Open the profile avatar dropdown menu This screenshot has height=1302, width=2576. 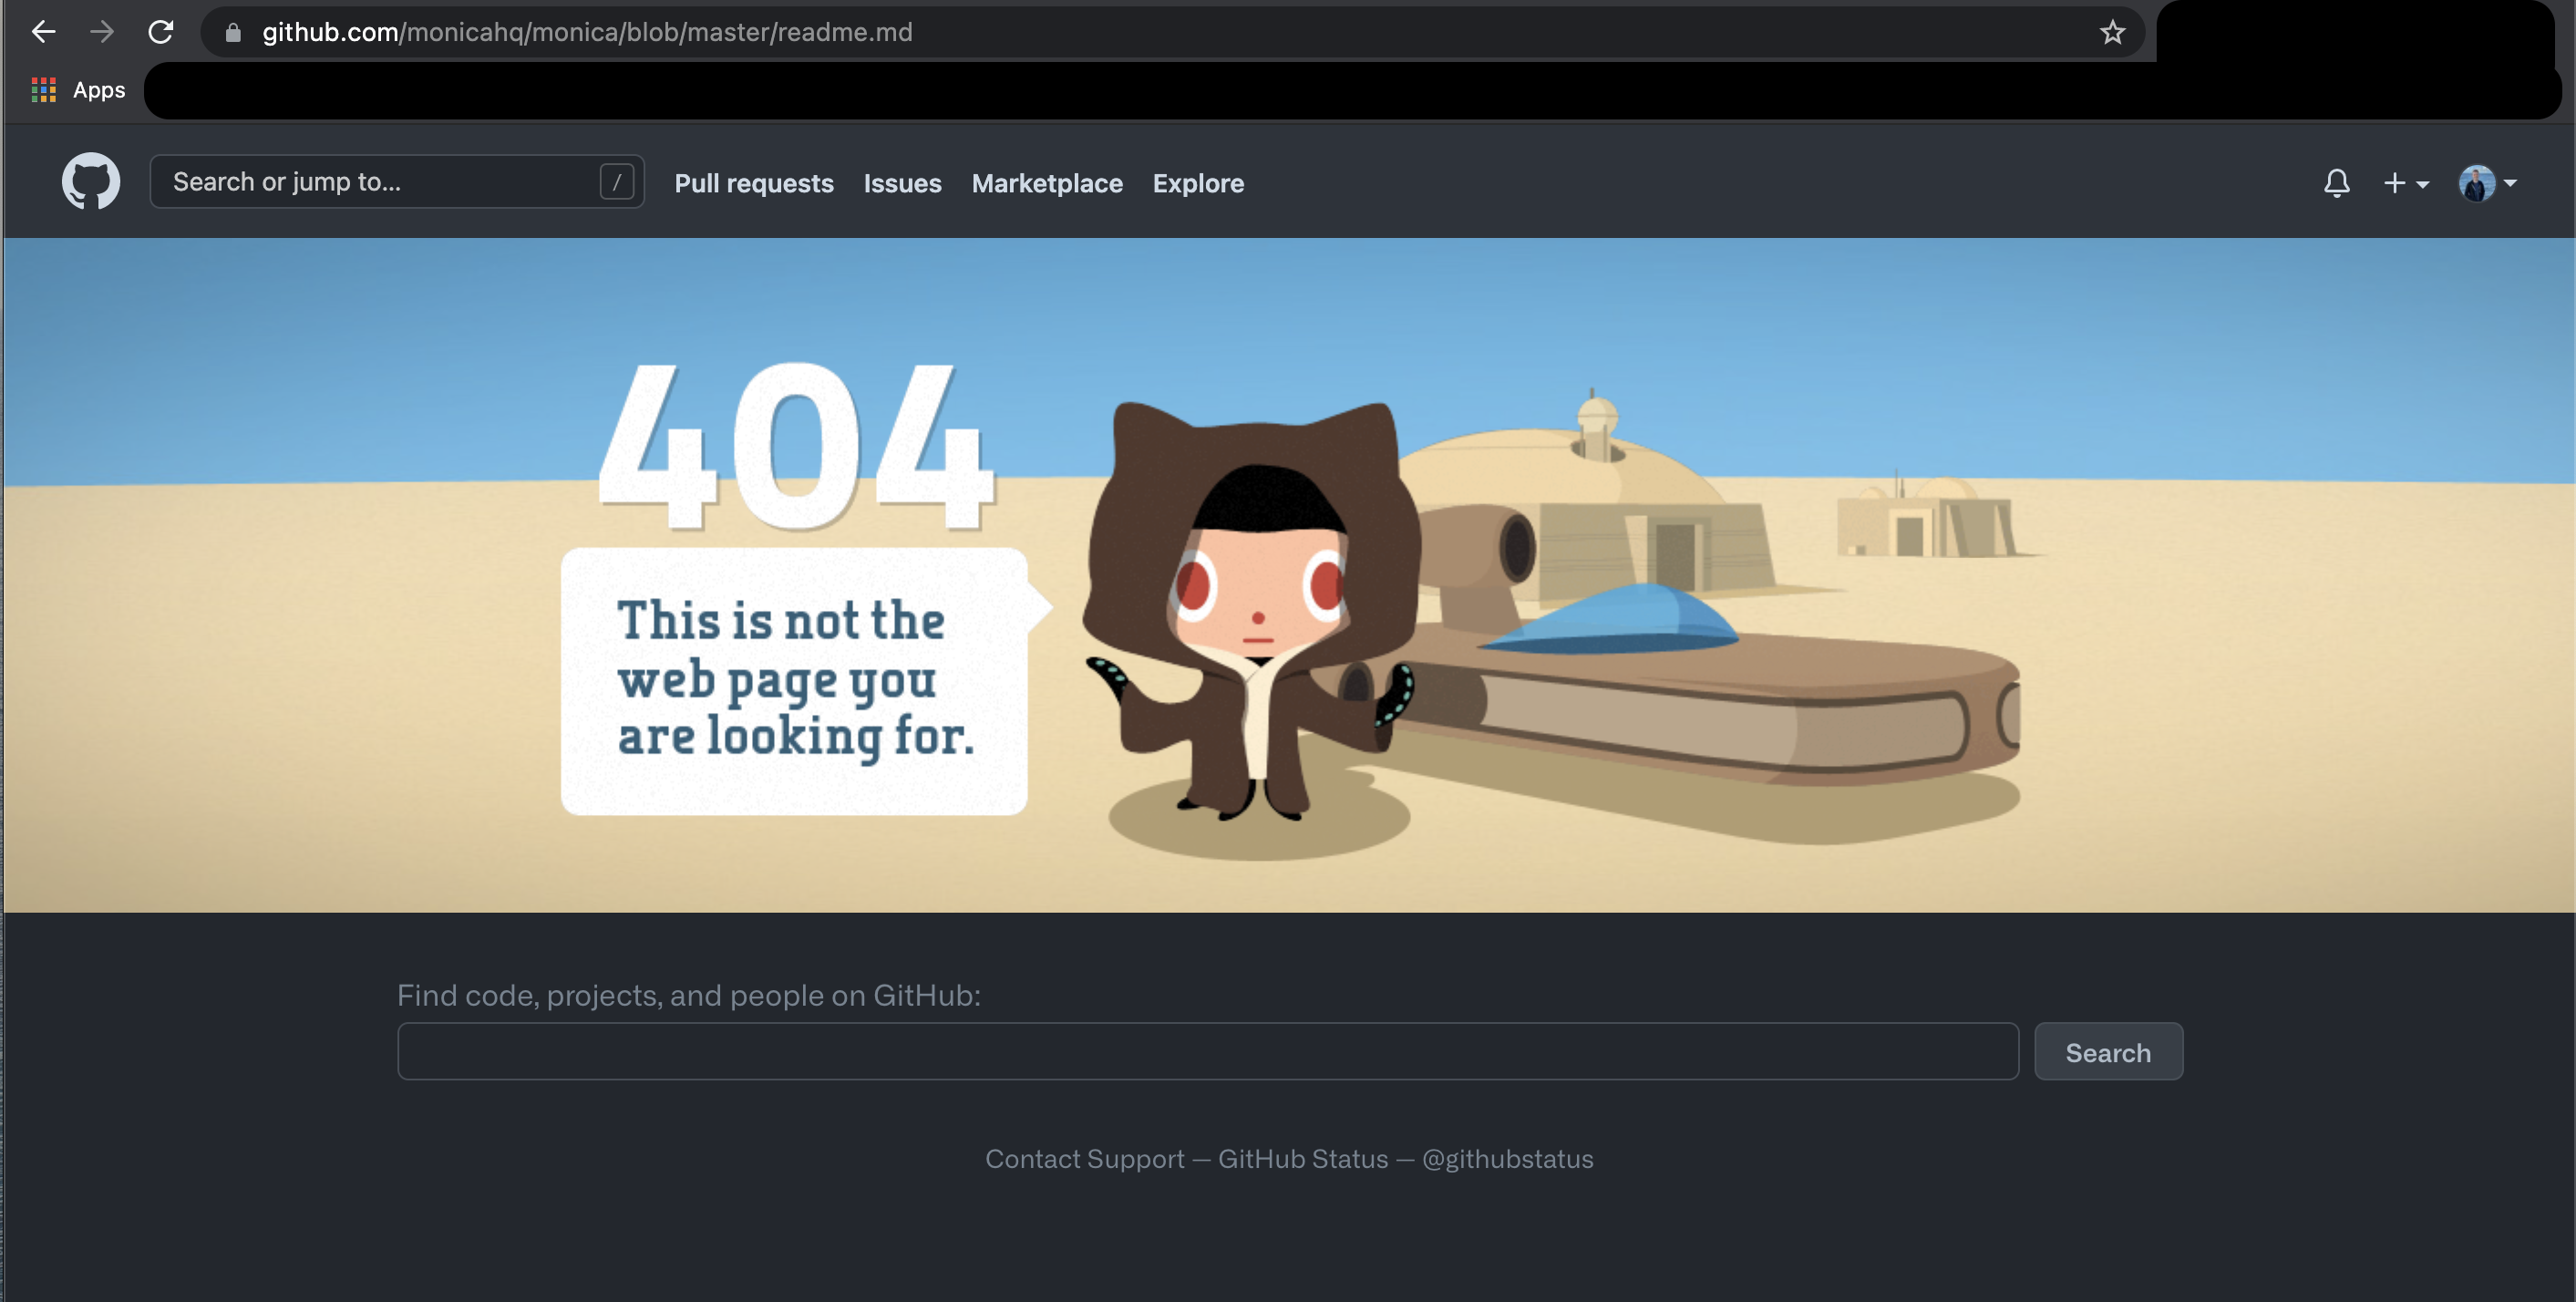point(2477,183)
